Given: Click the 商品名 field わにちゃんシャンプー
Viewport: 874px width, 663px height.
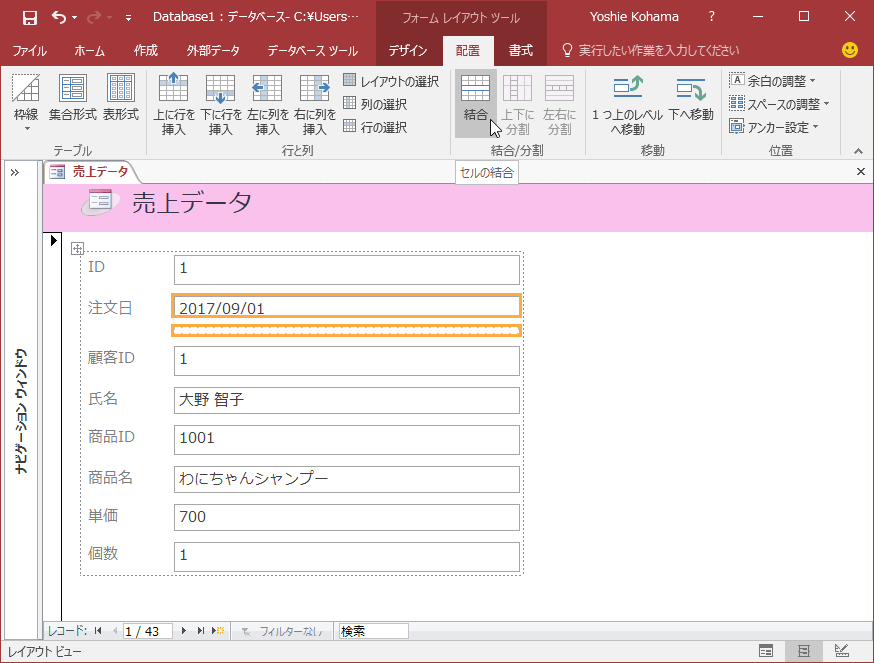Looking at the screenshot, I should pyautogui.click(x=347, y=479).
